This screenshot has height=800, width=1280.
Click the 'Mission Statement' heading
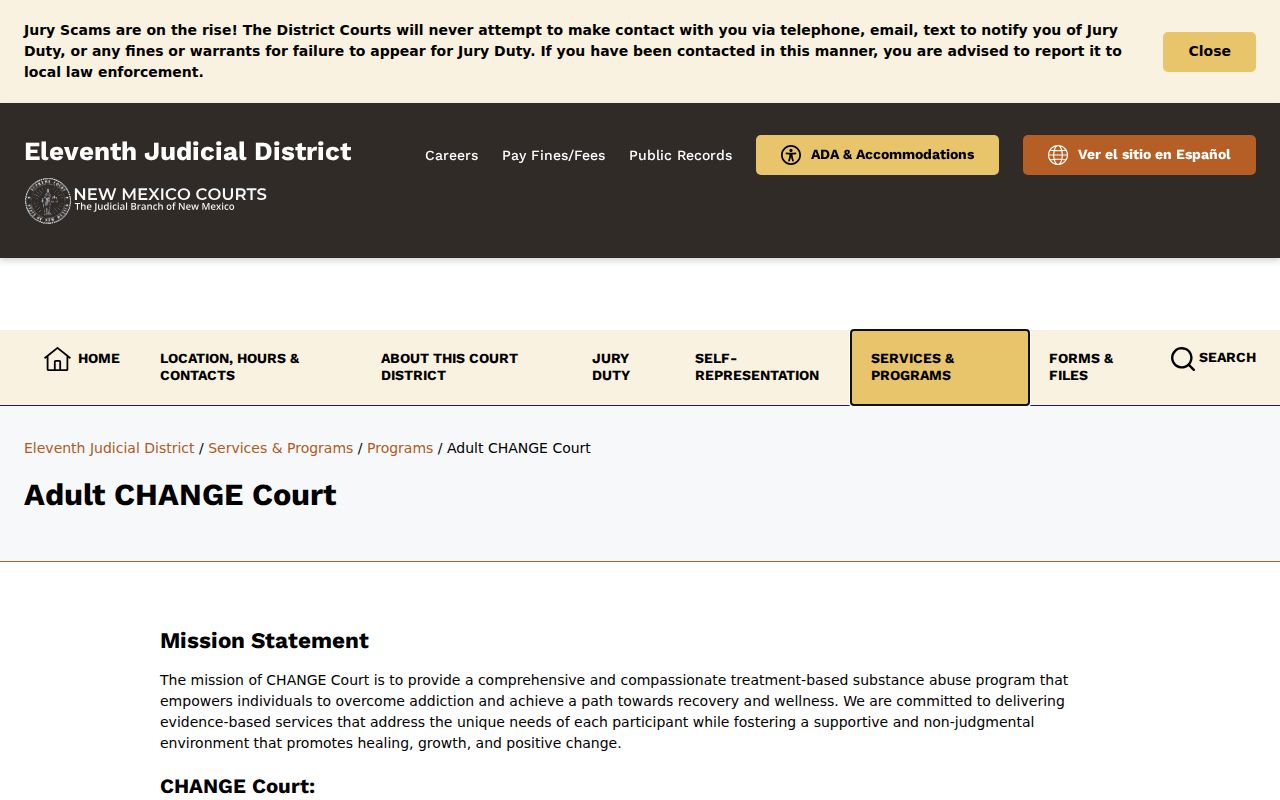264,641
